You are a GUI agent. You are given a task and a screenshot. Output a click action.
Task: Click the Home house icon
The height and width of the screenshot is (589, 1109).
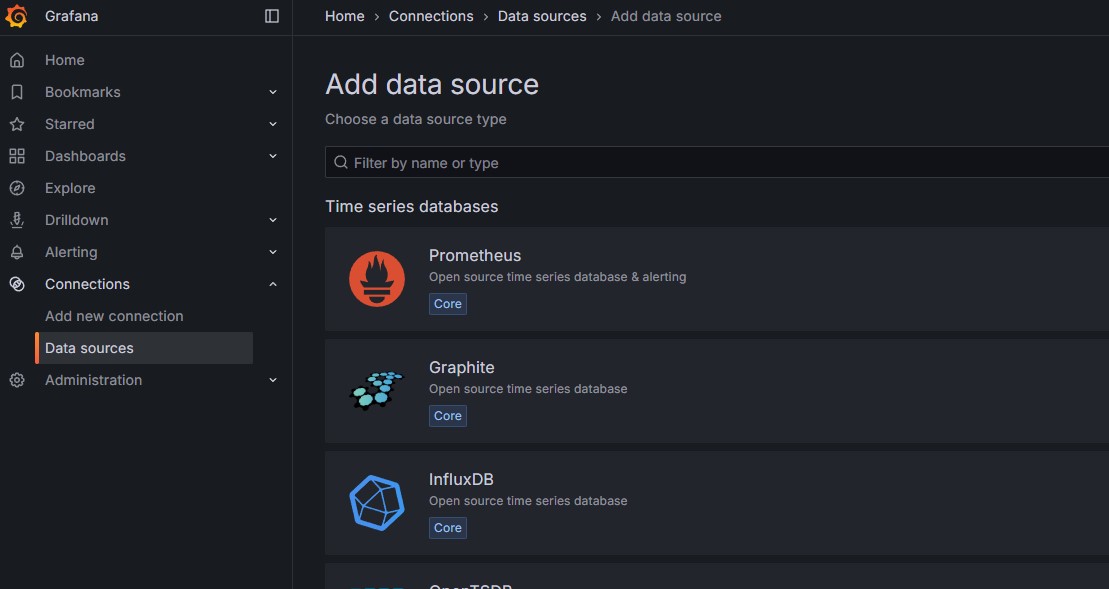[x=16, y=59]
